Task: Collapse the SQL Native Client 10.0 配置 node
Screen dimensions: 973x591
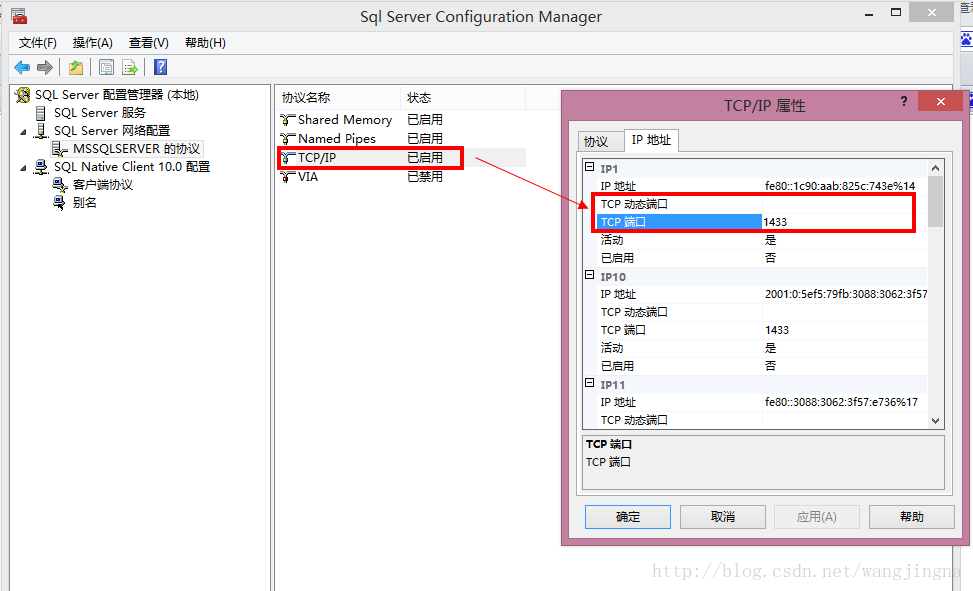Action: (x=24, y=168)
